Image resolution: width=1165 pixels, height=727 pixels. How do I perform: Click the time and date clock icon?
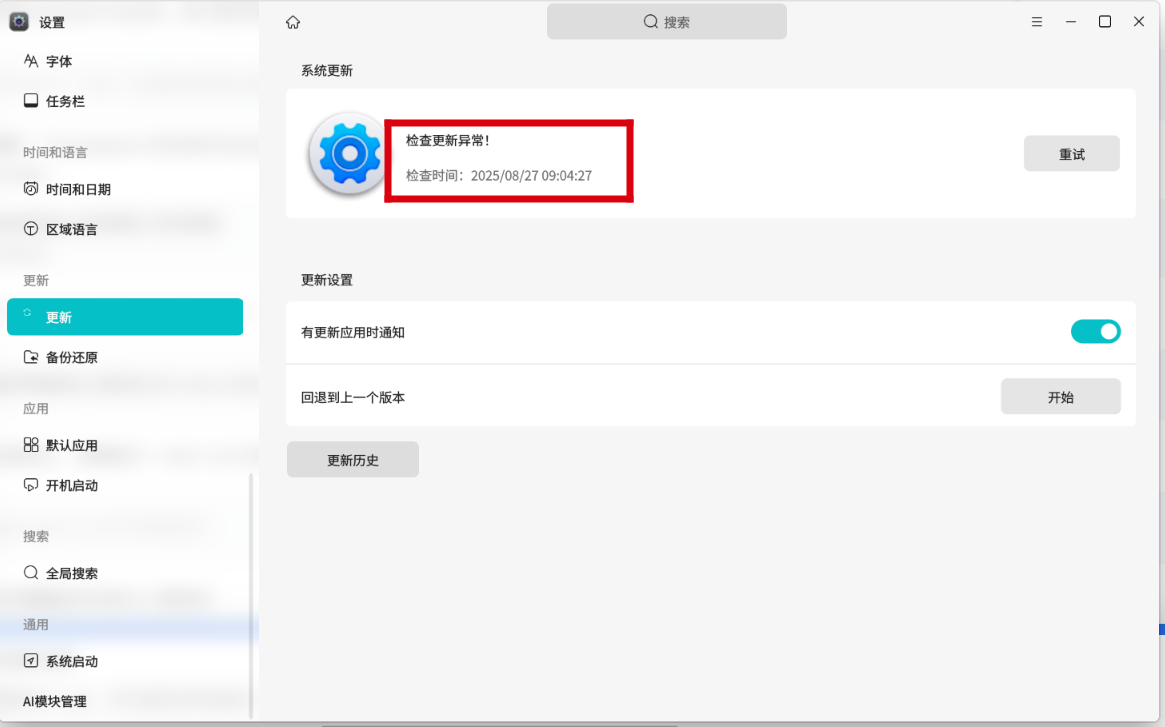pos(31,189)
